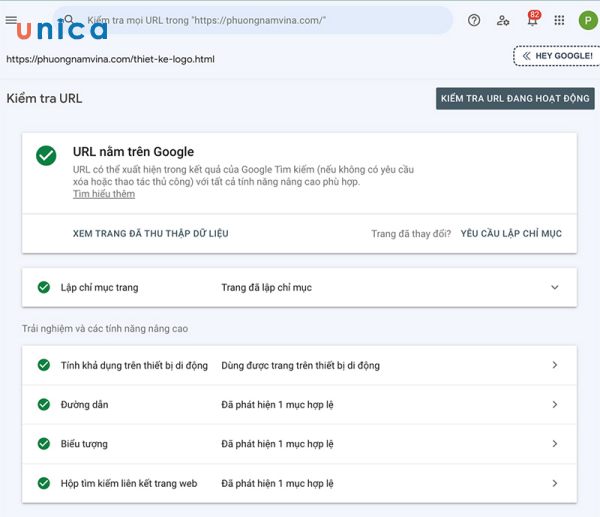
Task: Click KIỂM TRA URL ĐANG HOẠT ĐỘNG button
Action: click(x=515, y=98)
